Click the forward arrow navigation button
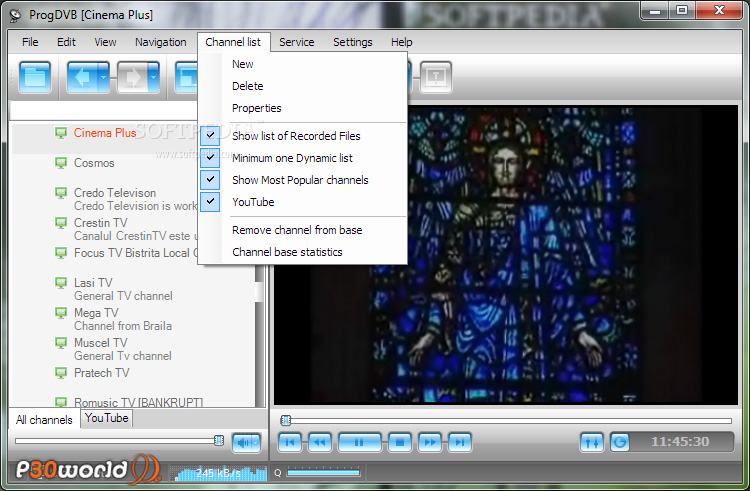 (132, 77)
